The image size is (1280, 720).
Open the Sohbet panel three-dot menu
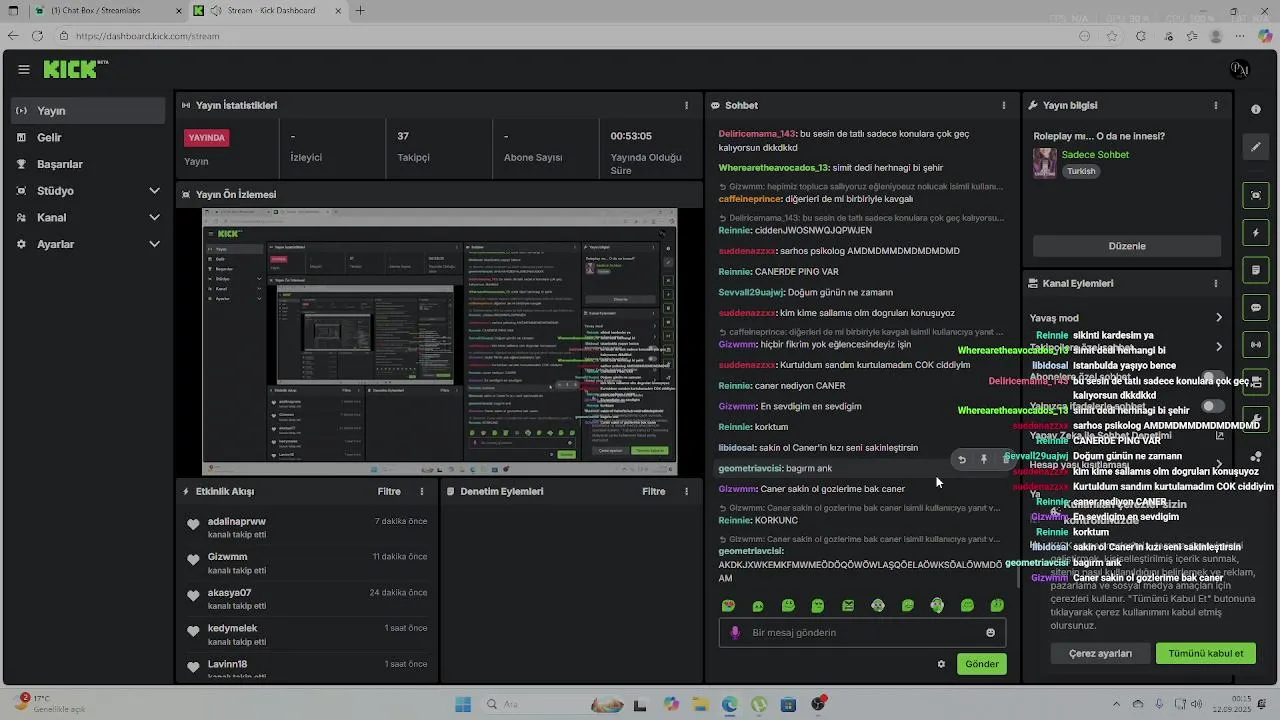click(x=1004, y=105)
